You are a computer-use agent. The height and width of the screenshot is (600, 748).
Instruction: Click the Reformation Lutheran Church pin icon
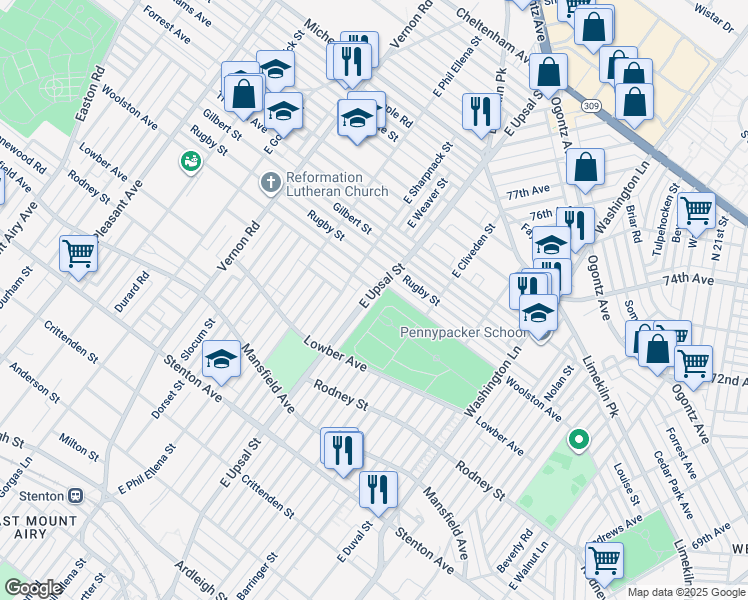[270, 184]
